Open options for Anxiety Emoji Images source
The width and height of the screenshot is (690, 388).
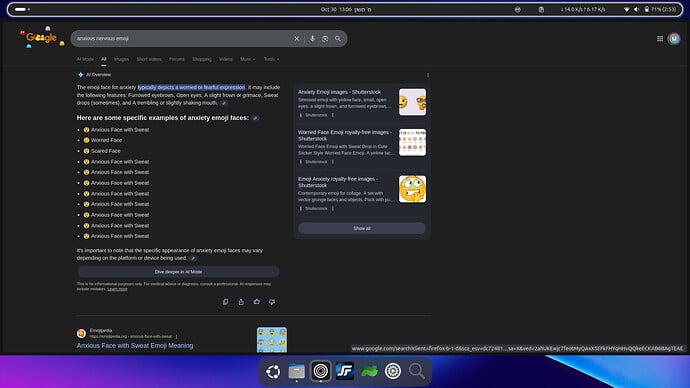click(333, 115)
